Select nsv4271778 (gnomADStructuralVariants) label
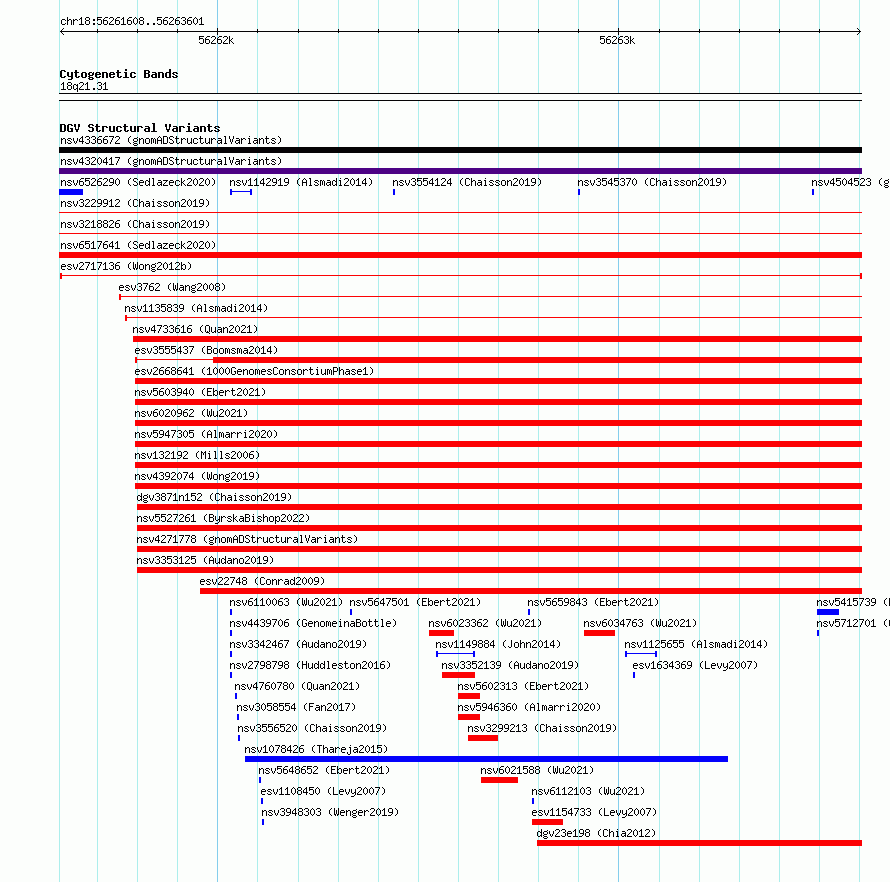Image resolution: width=890 pixels, height=882 pixels. 247,539
